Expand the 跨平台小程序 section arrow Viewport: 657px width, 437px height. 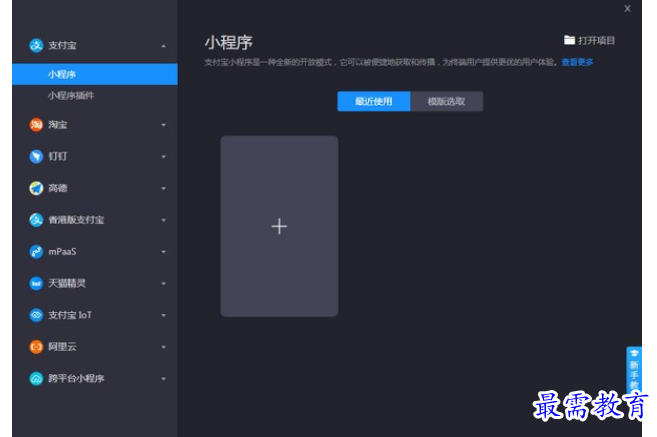pos(164,379)
